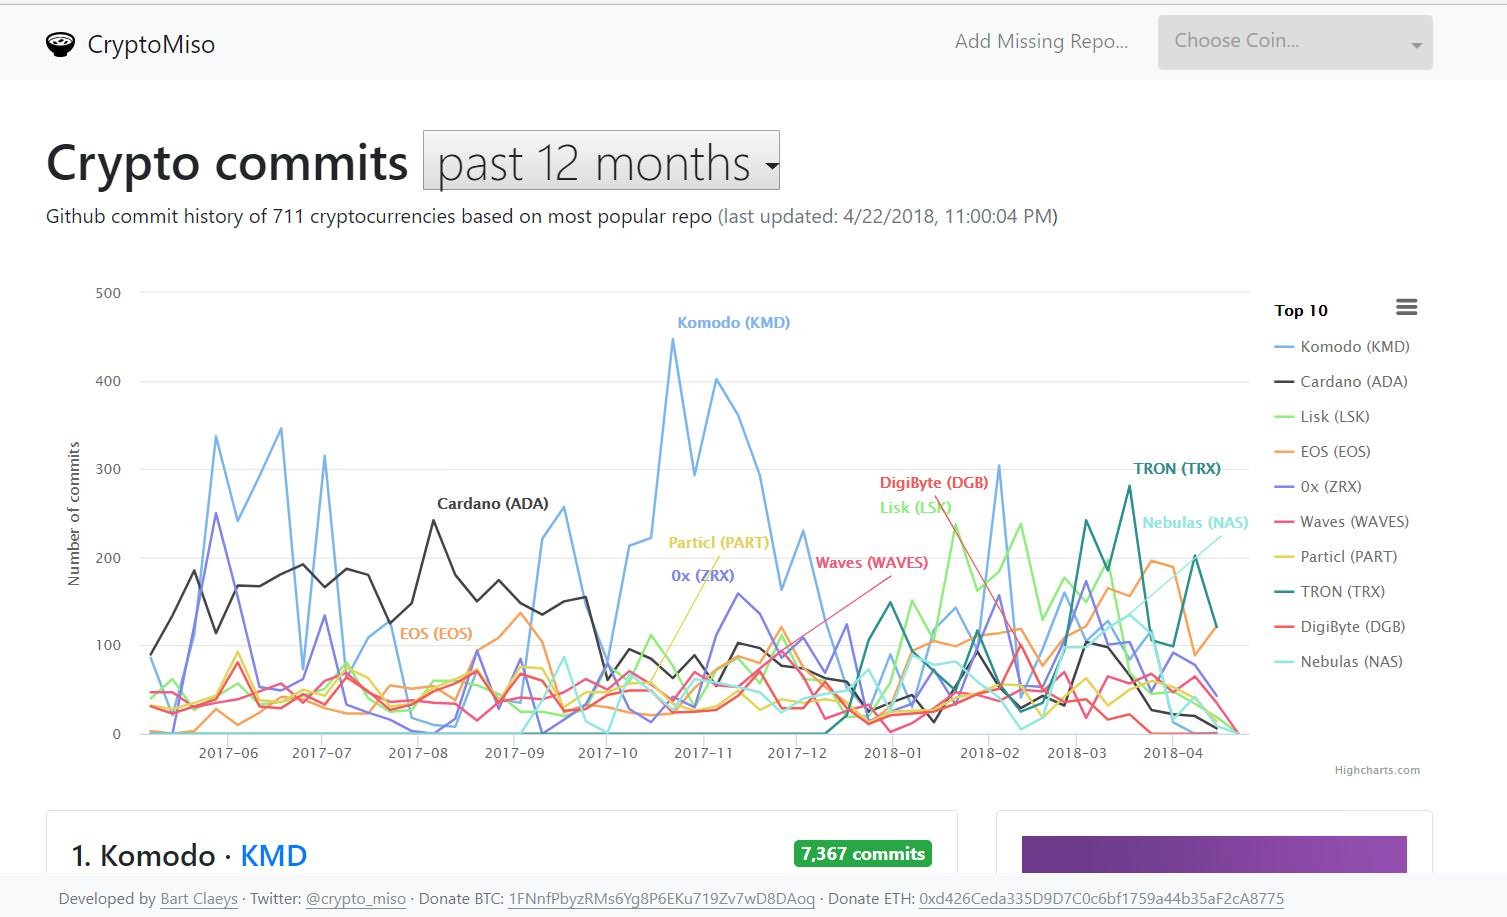Viewport: 1507px width, 917px height.
Task: Toggle Lisk (LSK) series in legend
Action: coord(1322,417)
